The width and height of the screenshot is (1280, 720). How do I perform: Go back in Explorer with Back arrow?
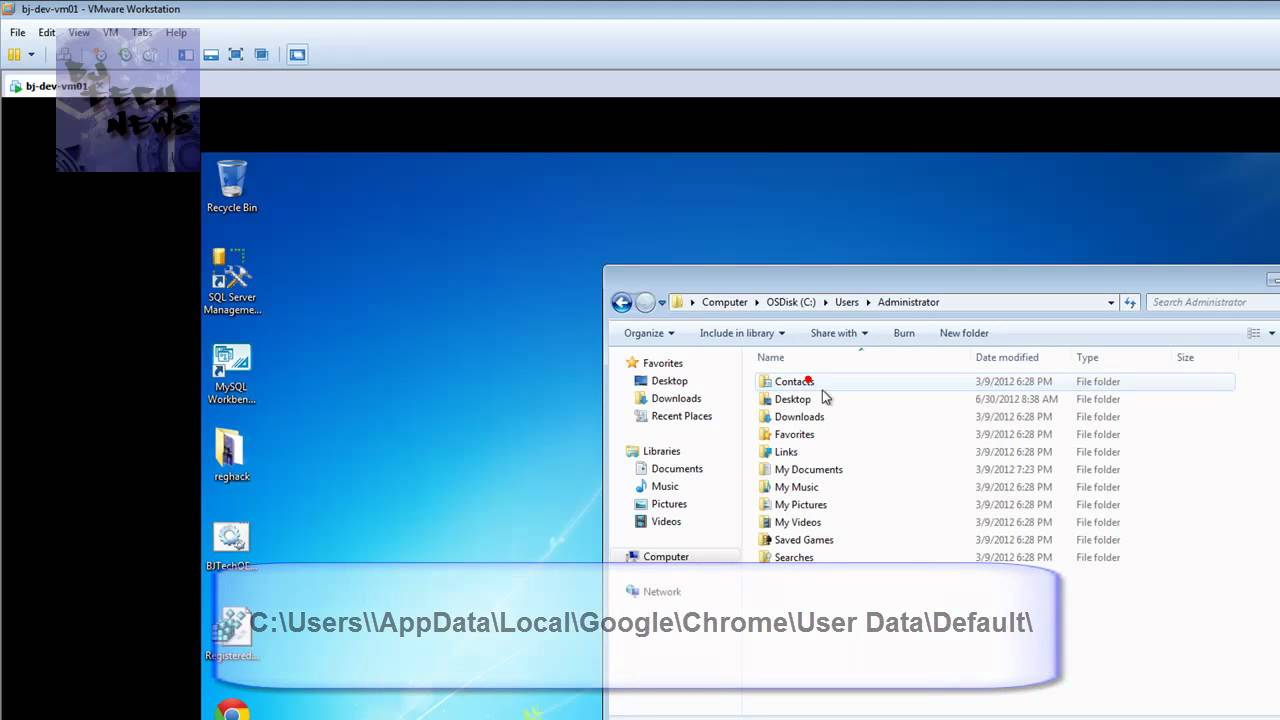pos(622,302)
